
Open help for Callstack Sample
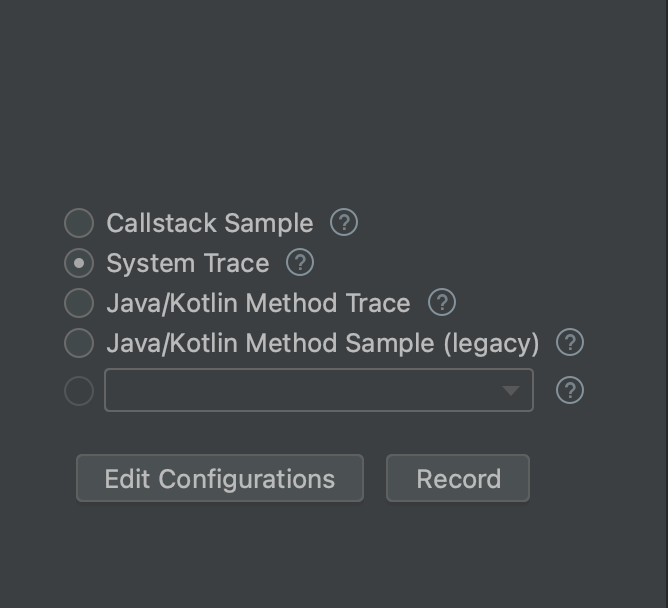point(344,223)
